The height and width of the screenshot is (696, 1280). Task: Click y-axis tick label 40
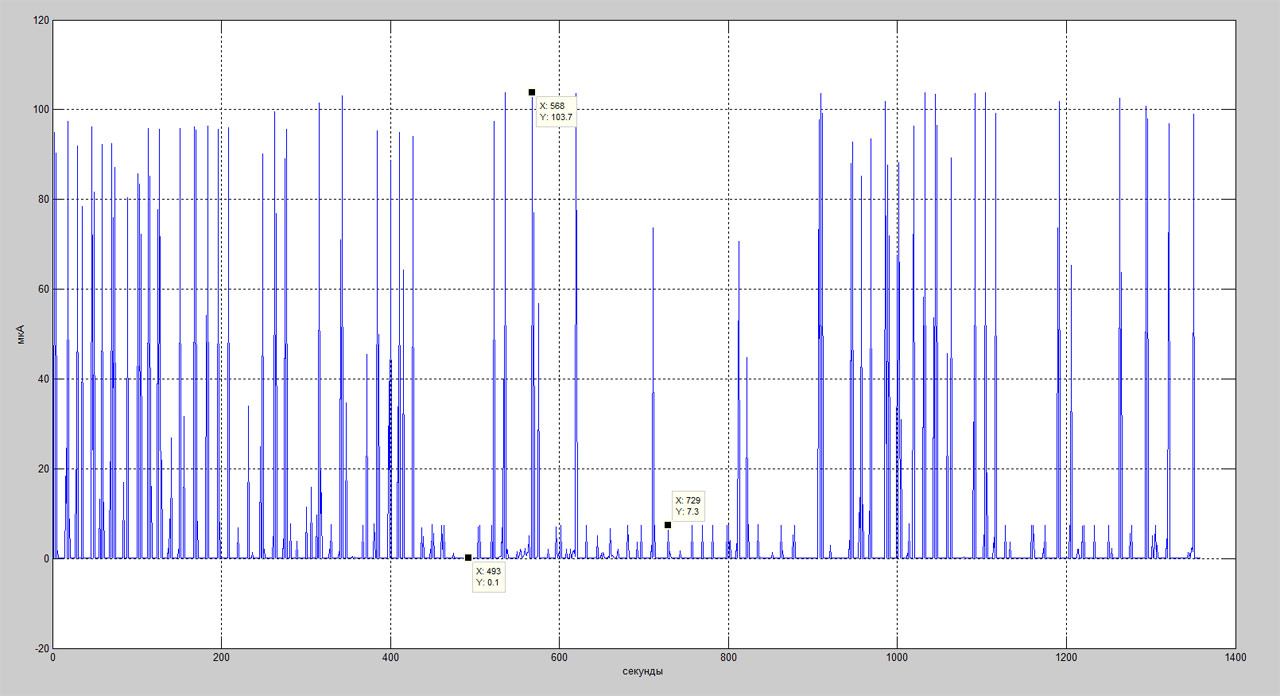point(43,379)
